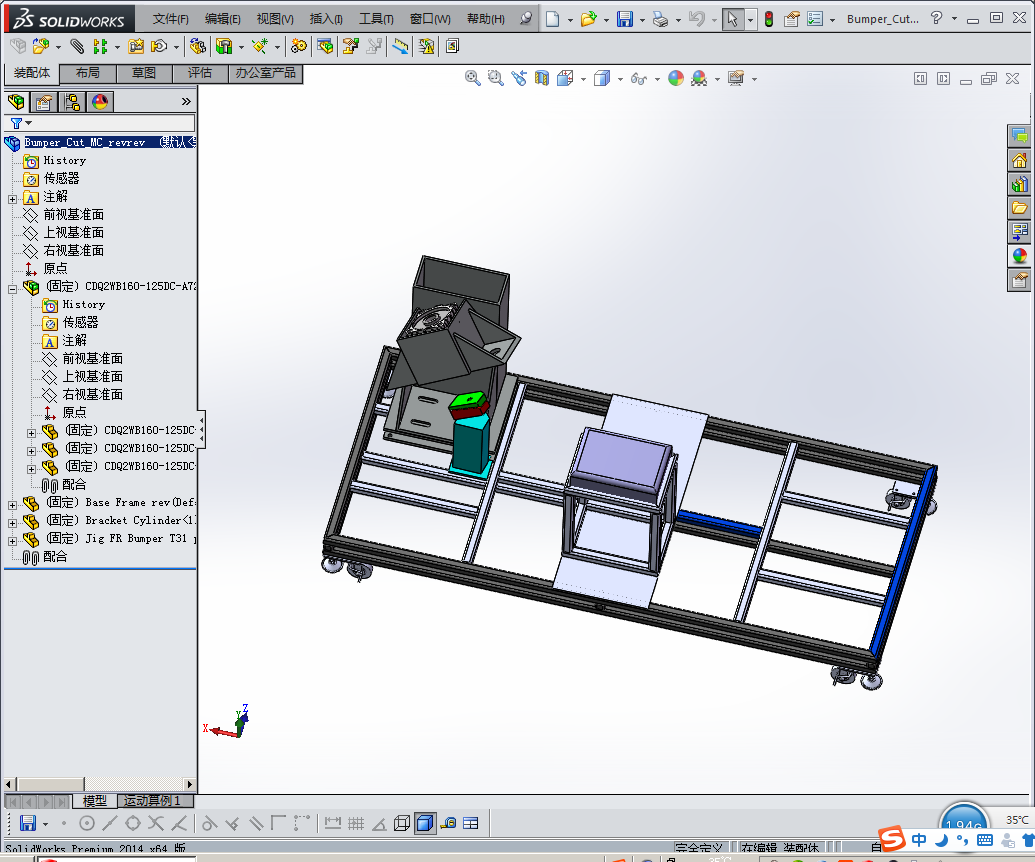Expand the Bracket Cylinder component
Screen dimensions: 1035x862
click(12, 523)
